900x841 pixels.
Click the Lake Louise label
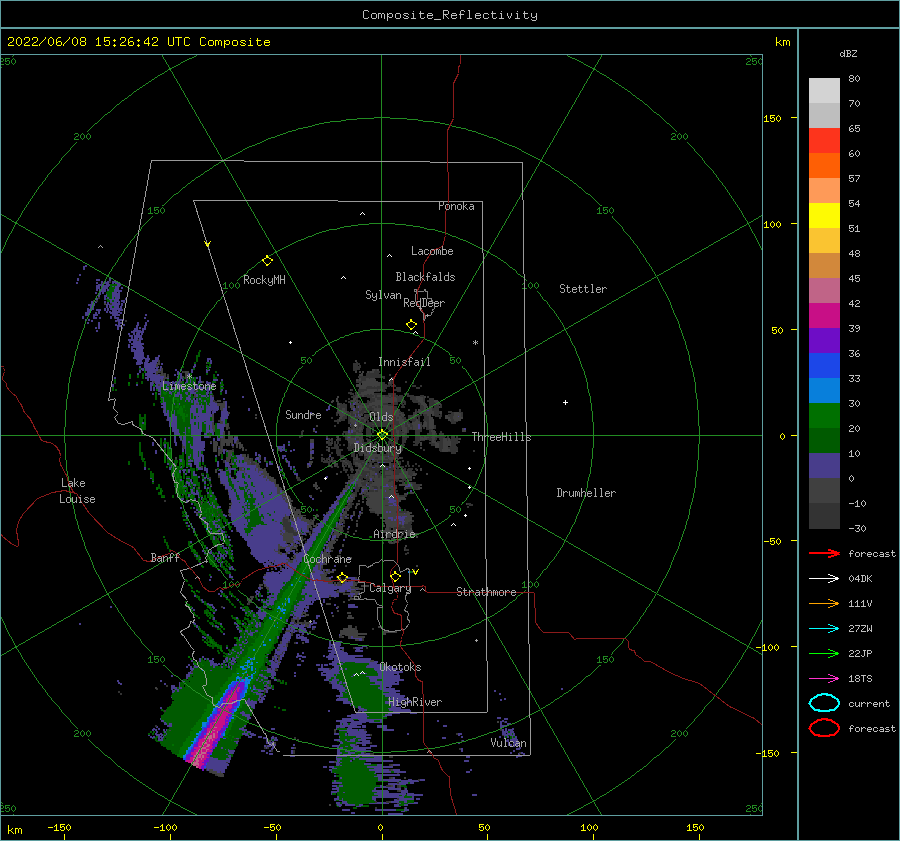(77, 491)
